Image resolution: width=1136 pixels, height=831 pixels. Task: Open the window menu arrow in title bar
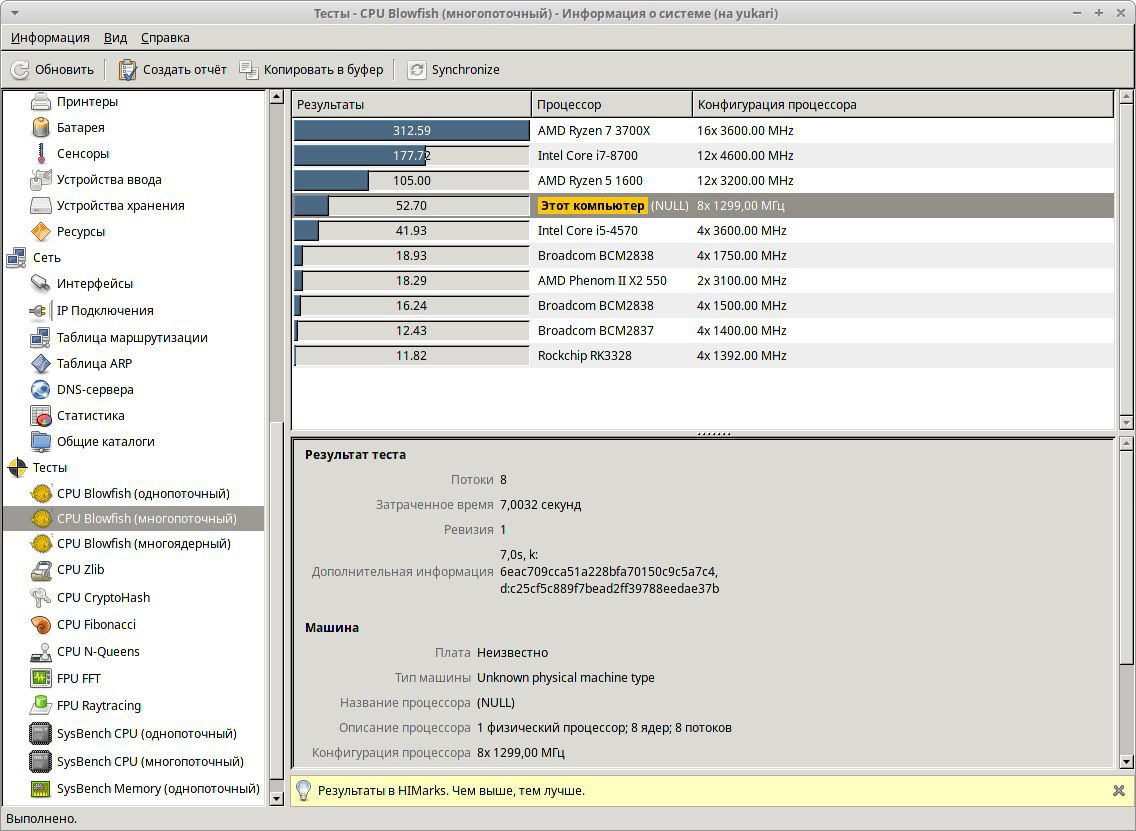(x=15, y=13)
